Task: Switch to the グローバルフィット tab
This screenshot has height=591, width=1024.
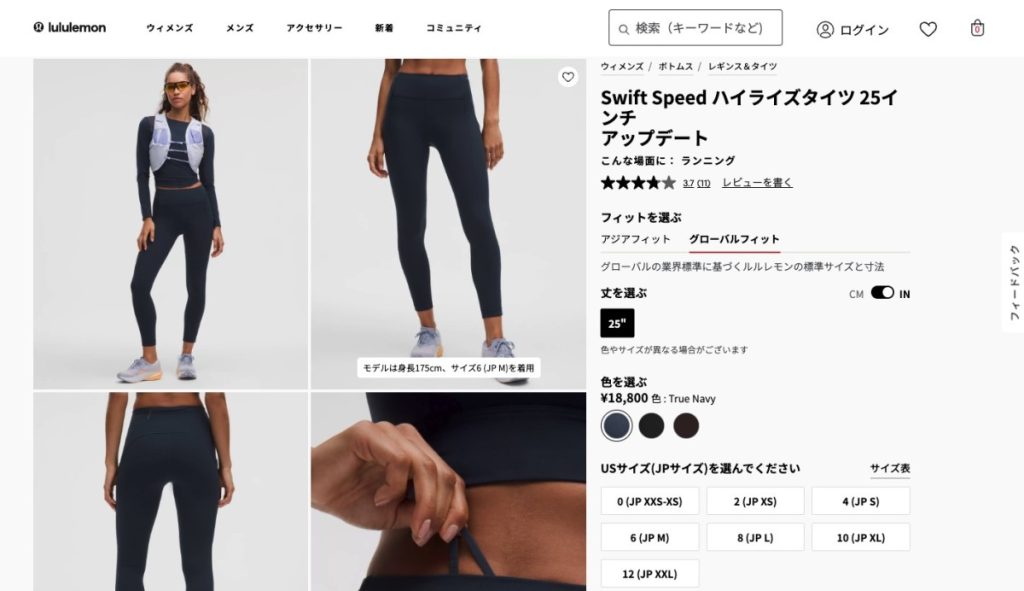Action: (734, 239)
